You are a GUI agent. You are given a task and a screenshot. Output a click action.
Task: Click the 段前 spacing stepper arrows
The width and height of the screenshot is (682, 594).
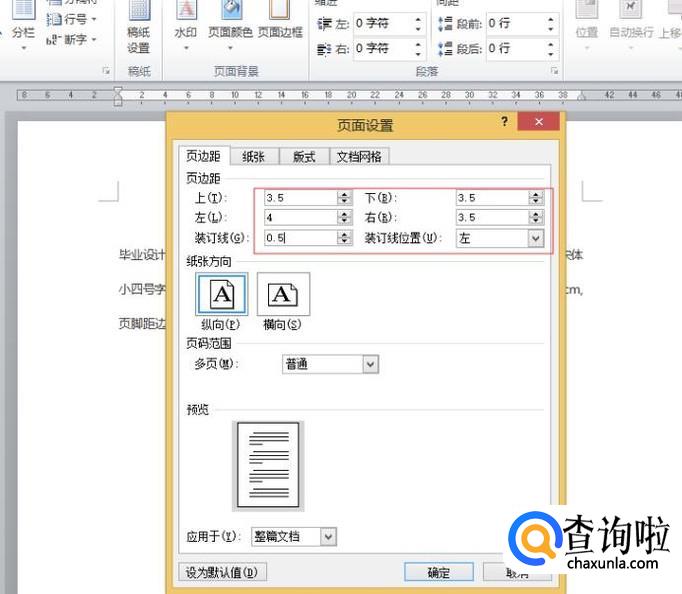[x=551, y=23]
